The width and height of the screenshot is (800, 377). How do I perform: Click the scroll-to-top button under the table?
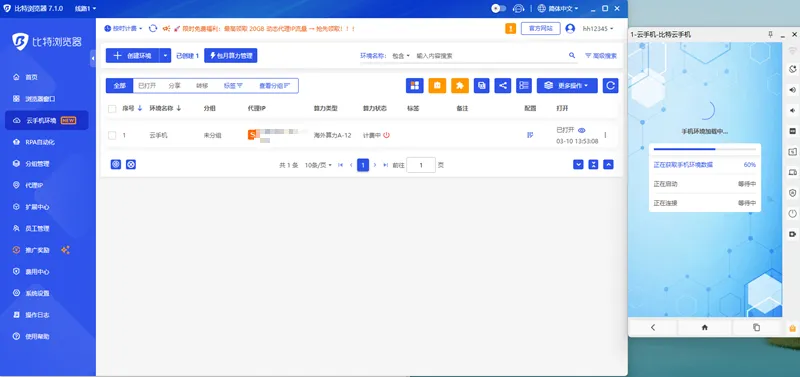[x=608, y=164]
